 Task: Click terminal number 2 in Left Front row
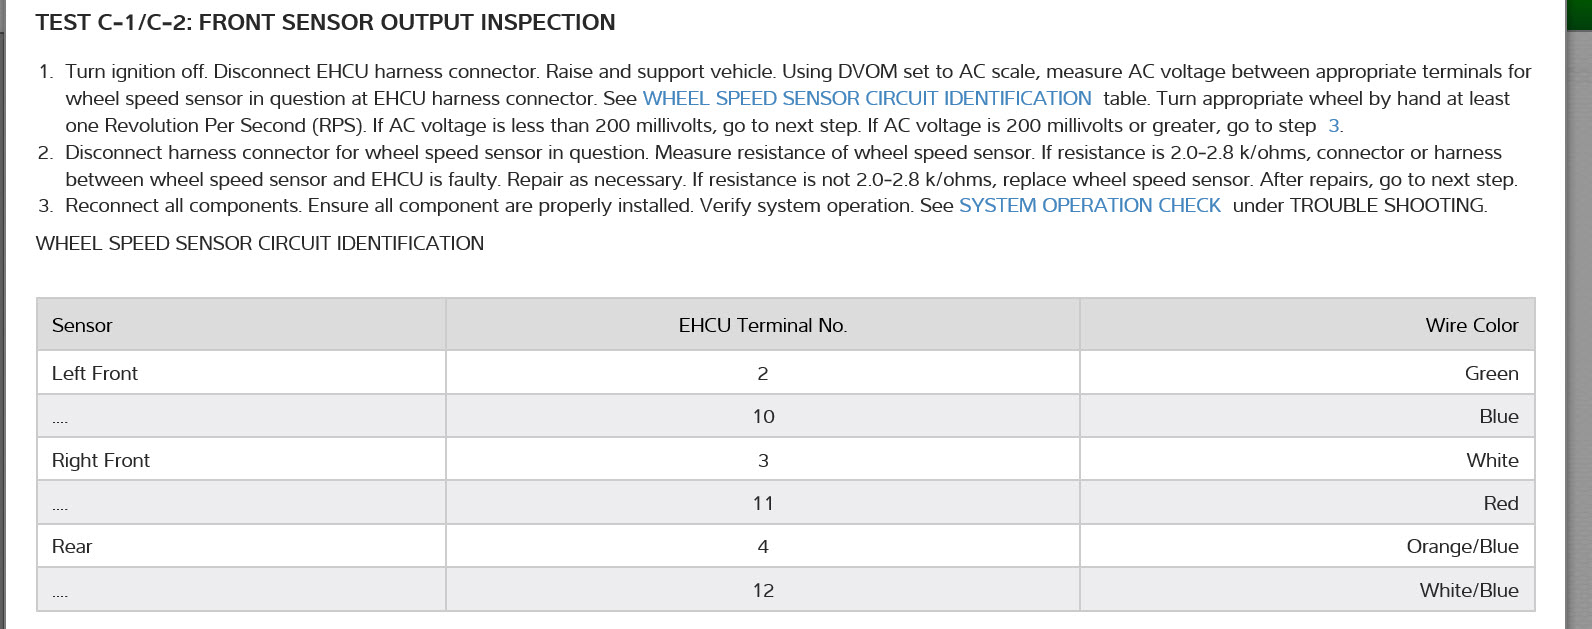coord(763,373)
